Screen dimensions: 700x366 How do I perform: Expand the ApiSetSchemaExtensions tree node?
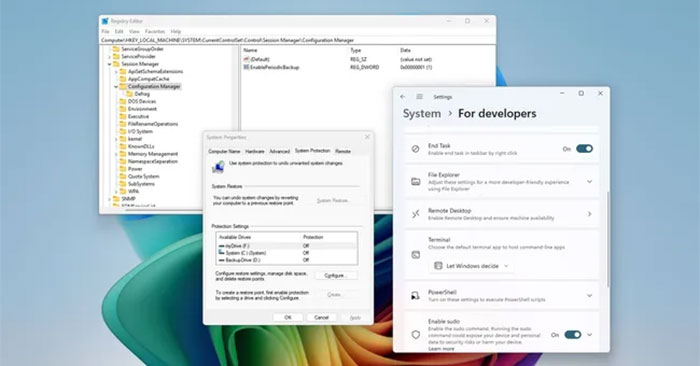(116, 72)
